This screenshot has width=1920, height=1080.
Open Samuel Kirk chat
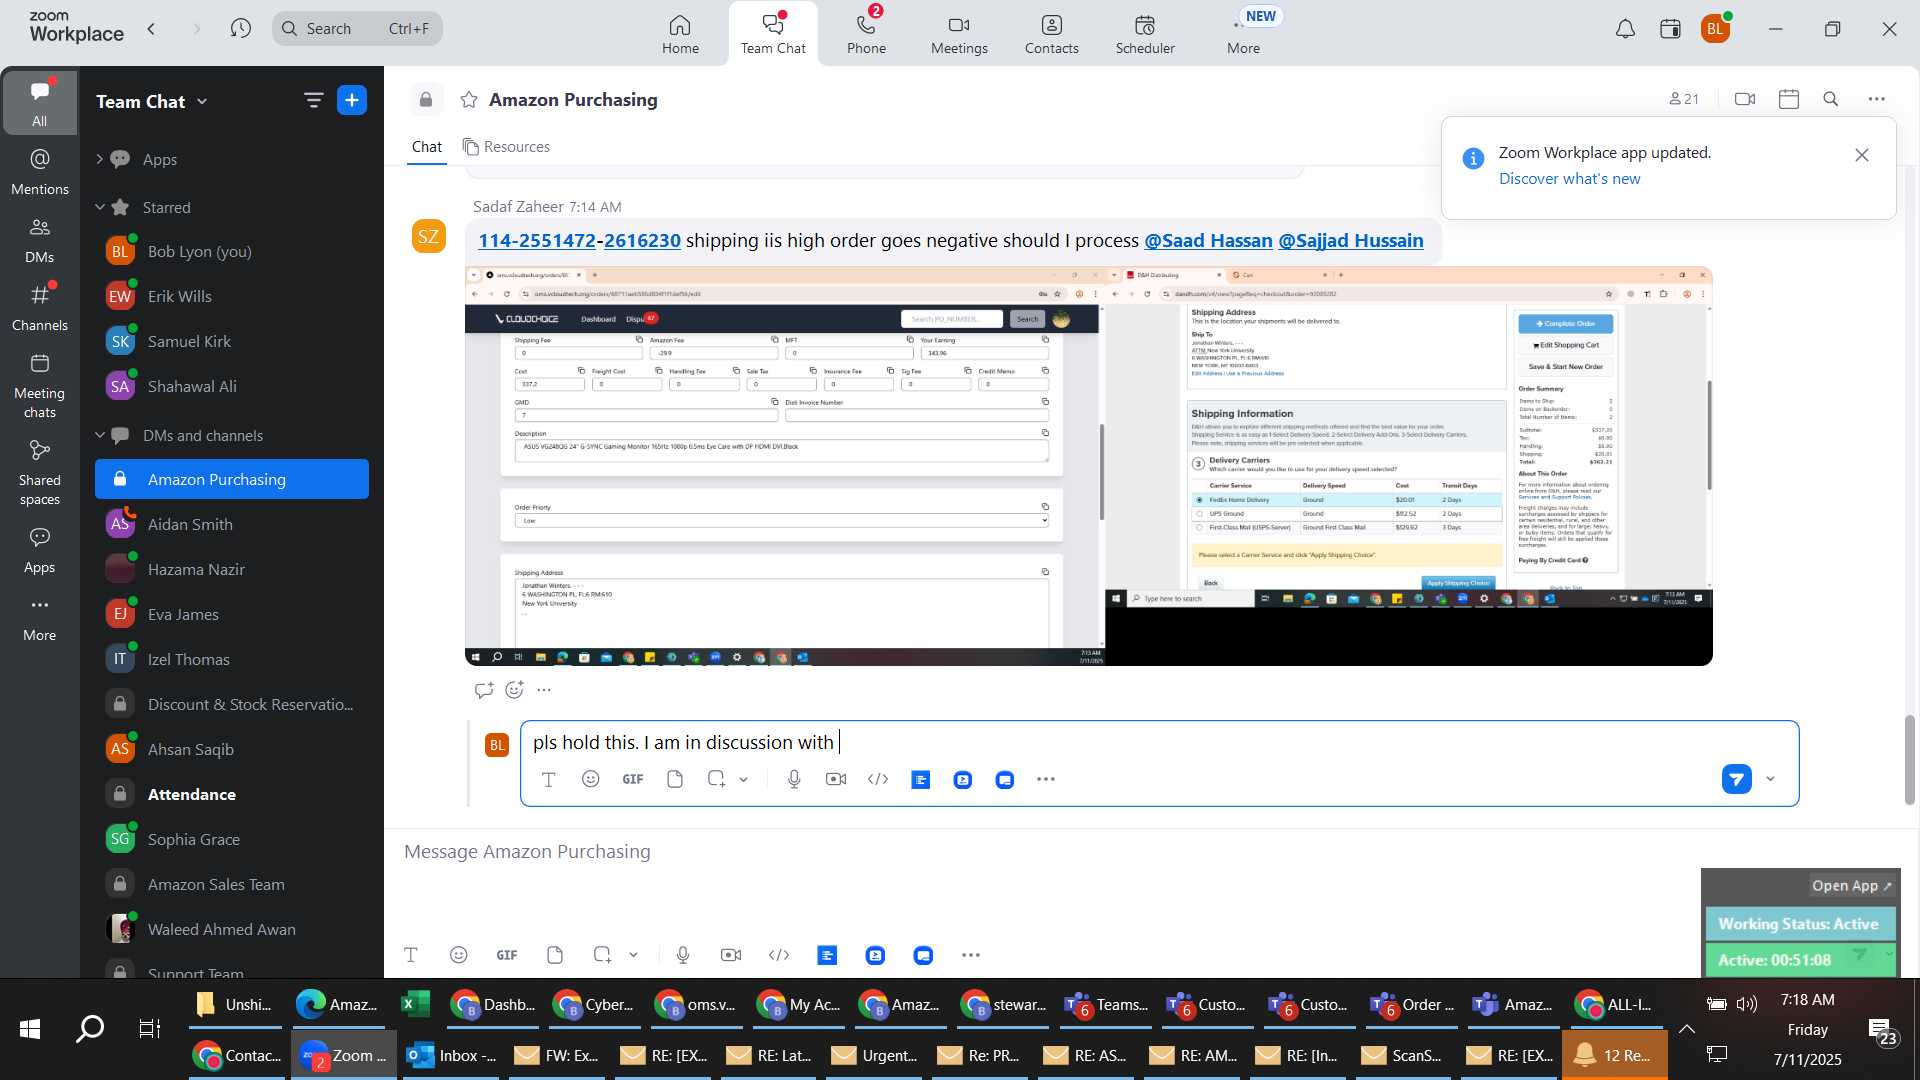point(232,341)
